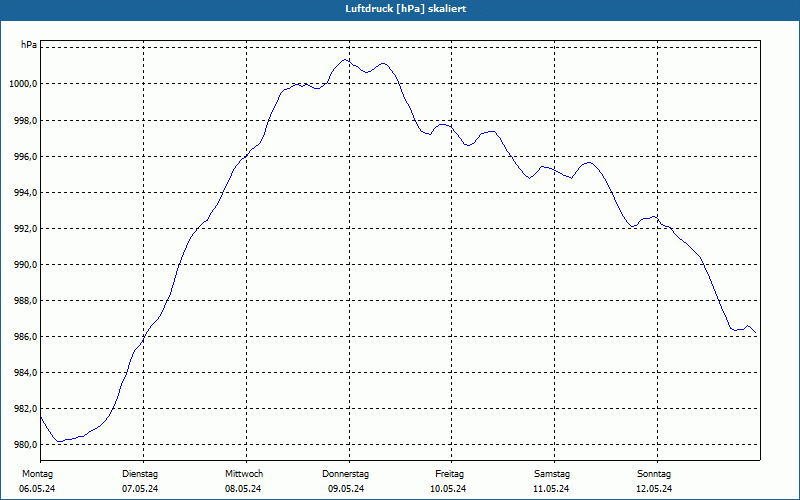
Task: Click the date 10.05.24
Action: [x=448, y=489]
